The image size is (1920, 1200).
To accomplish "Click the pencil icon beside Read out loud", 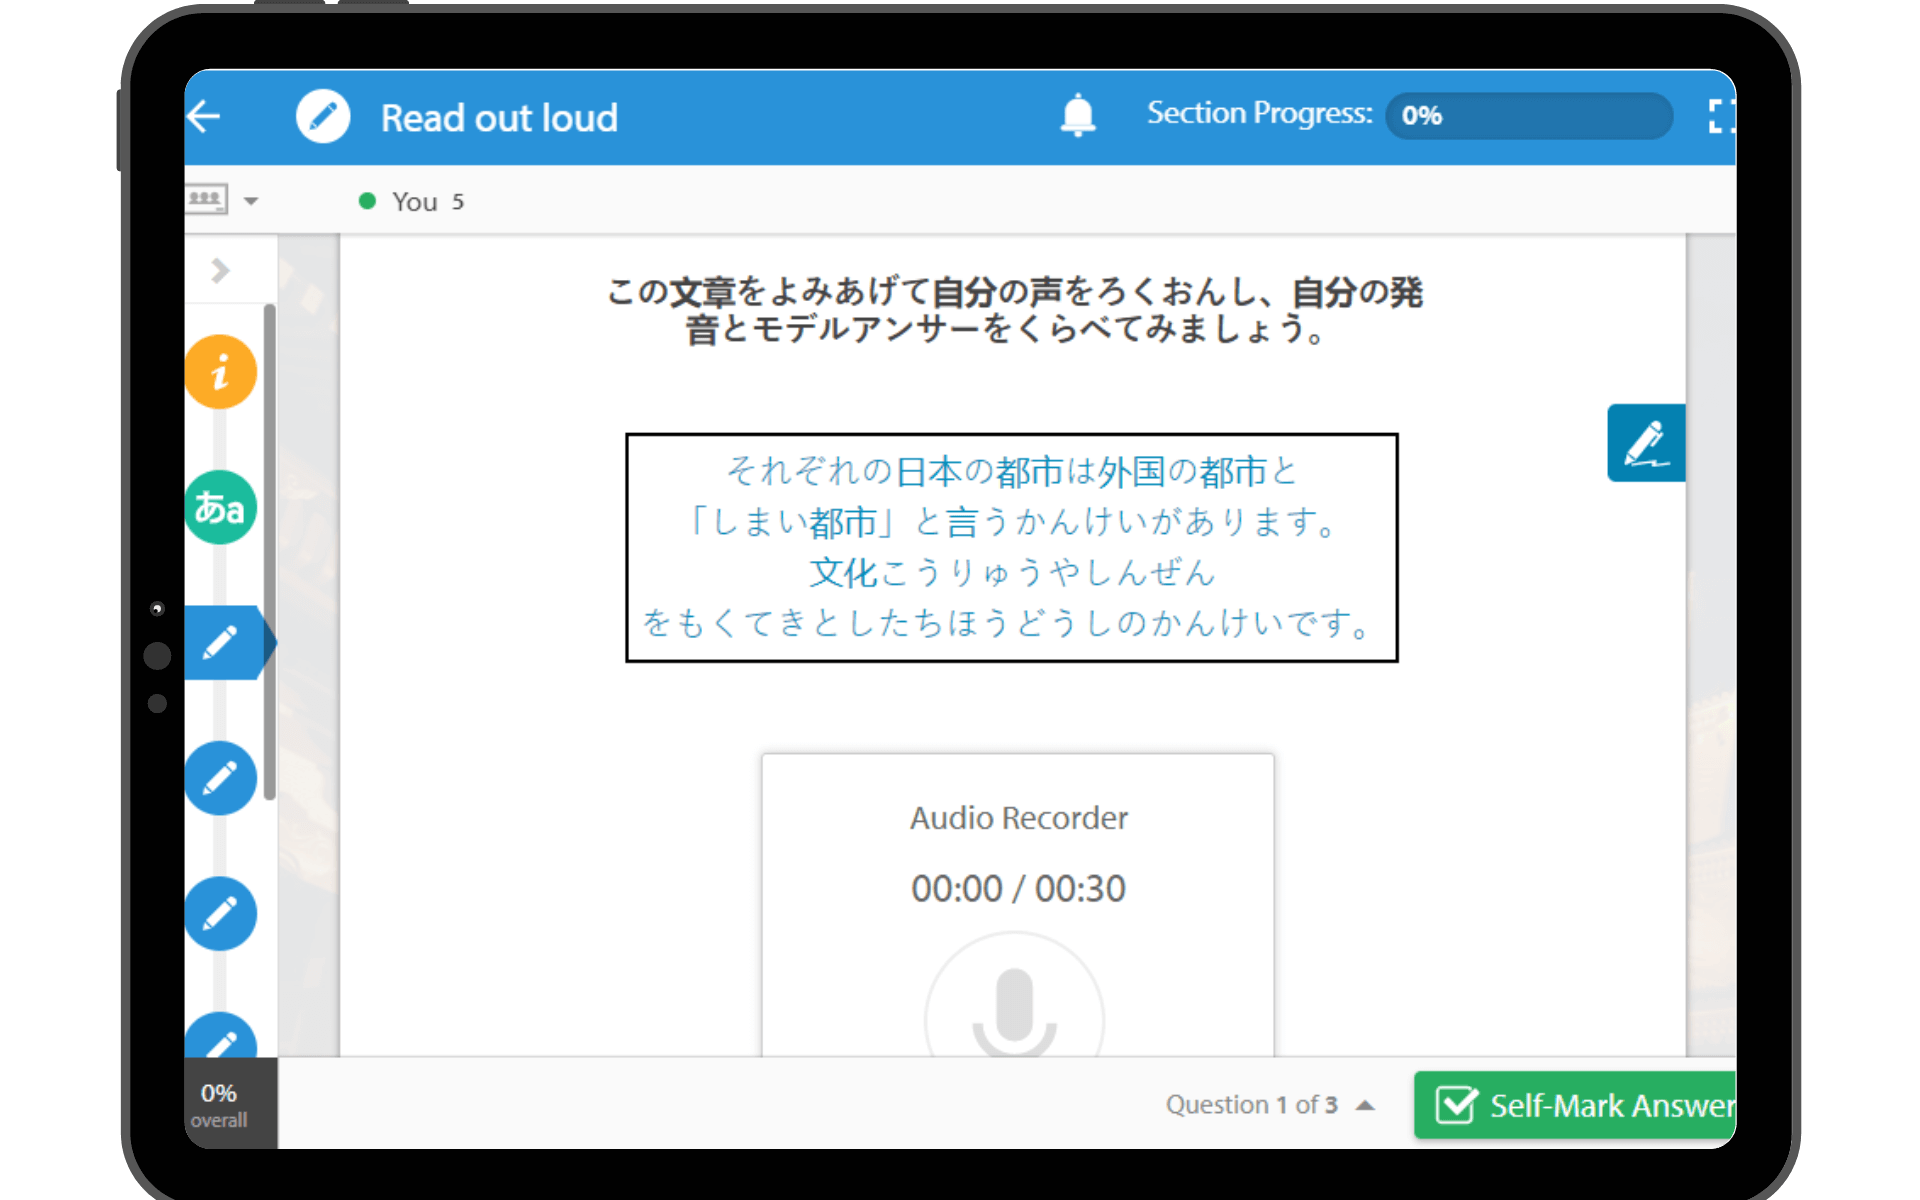I will click(323, 117).
